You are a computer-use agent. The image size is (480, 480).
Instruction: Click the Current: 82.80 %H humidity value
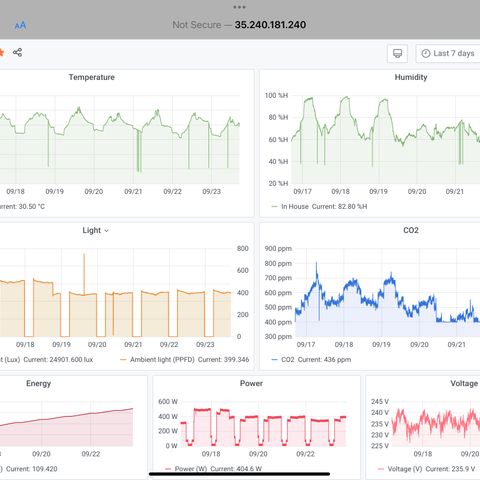(339, 206)
